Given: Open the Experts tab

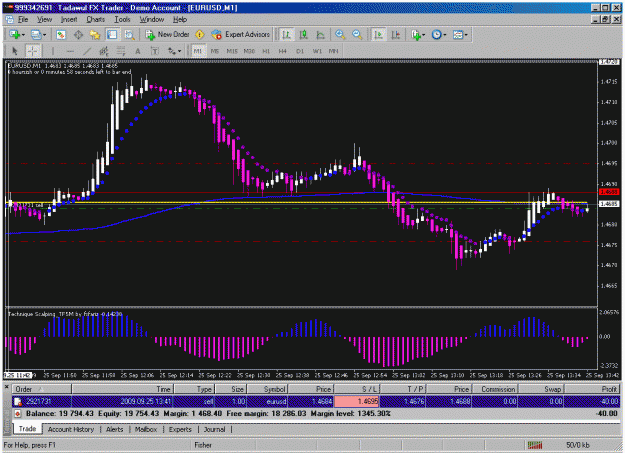Looking at the screenshot, I should 180,429.
